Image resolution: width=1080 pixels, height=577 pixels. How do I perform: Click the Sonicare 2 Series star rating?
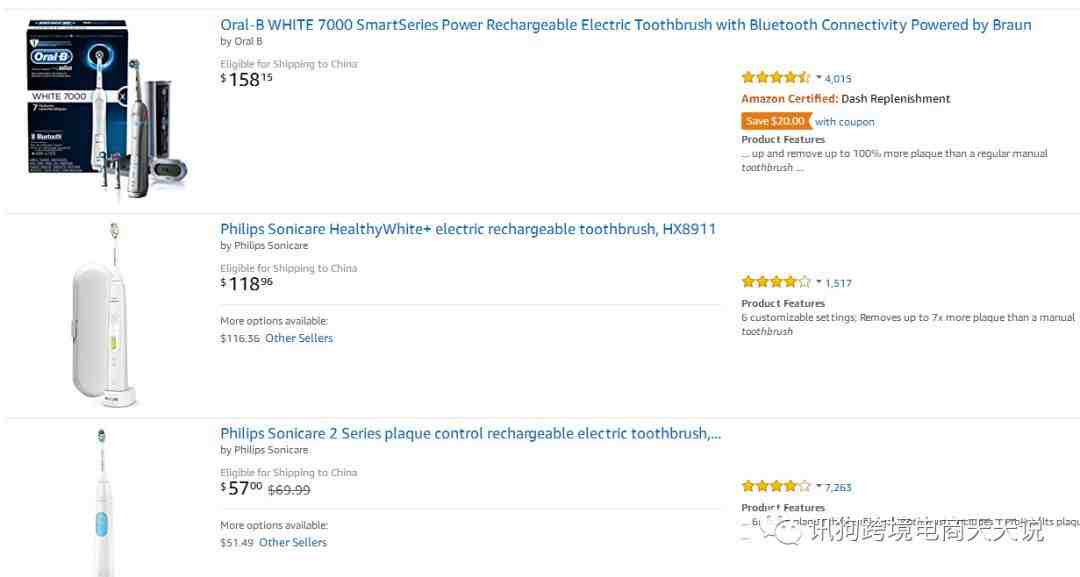coord(775,487)
